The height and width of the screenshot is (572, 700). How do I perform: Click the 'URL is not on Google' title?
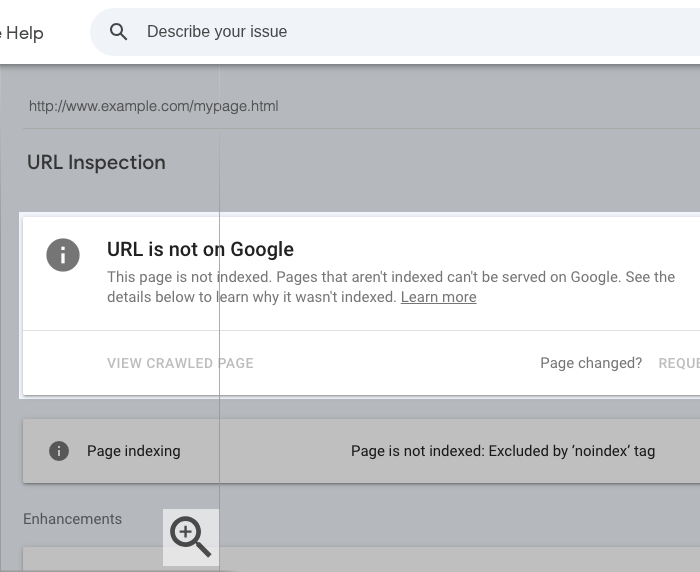[200, 249]
